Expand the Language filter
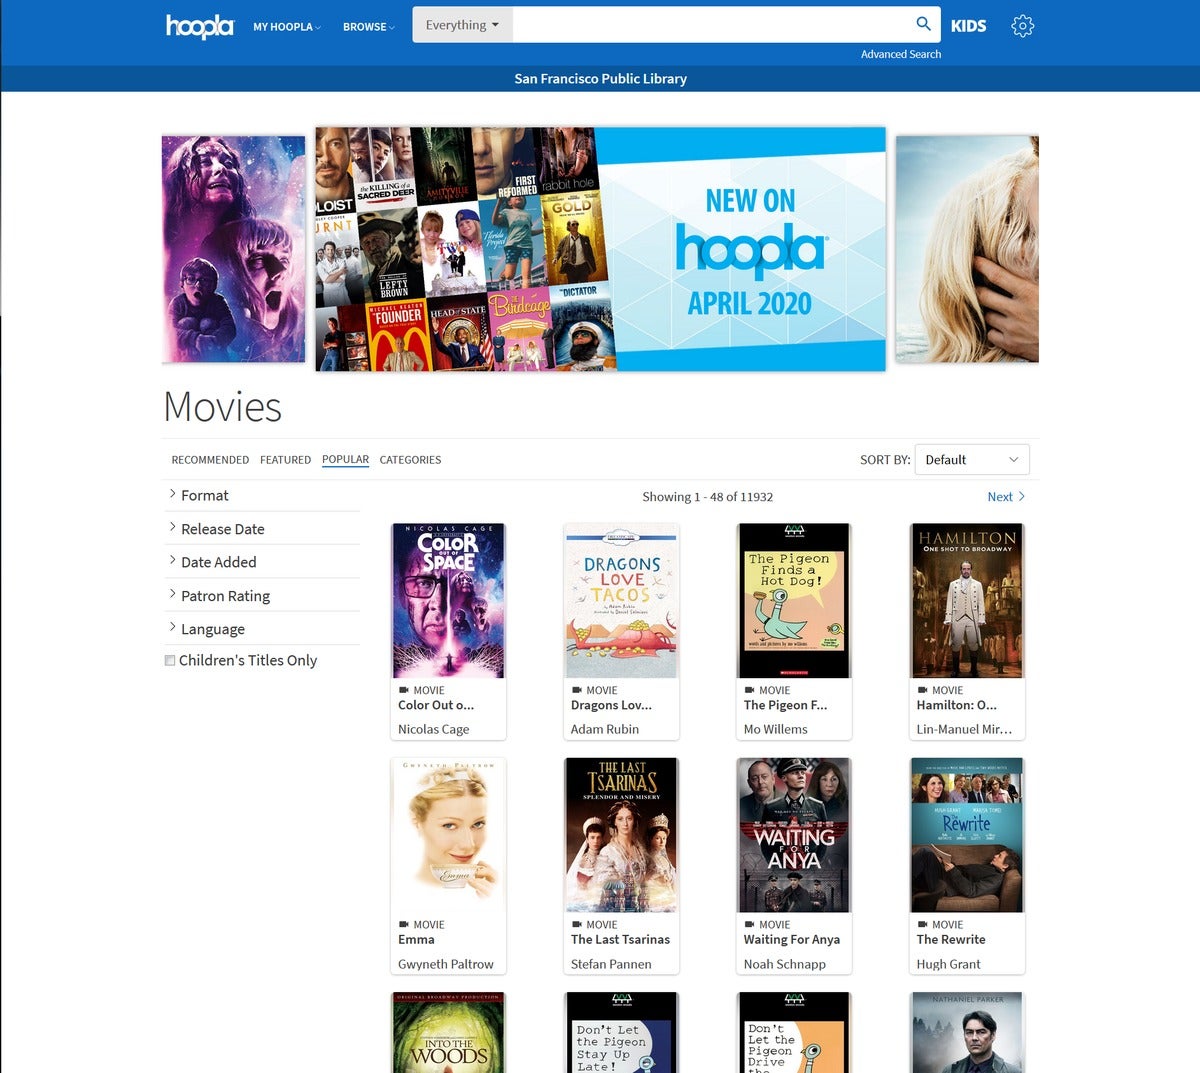Screen dimensions: 1200x1073 pos(261,629)
